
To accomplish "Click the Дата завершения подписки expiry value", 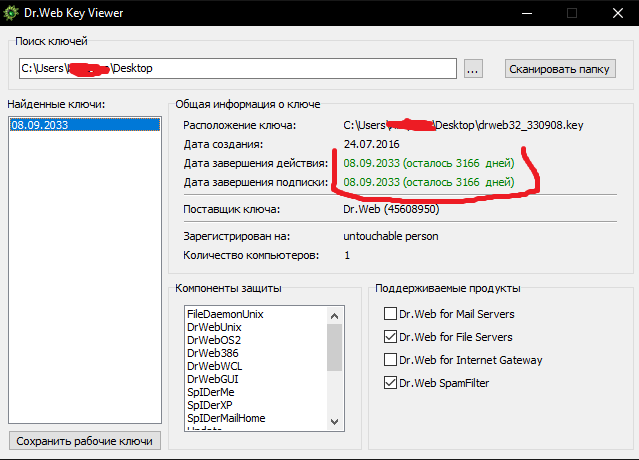I will (x=429, y=182).
